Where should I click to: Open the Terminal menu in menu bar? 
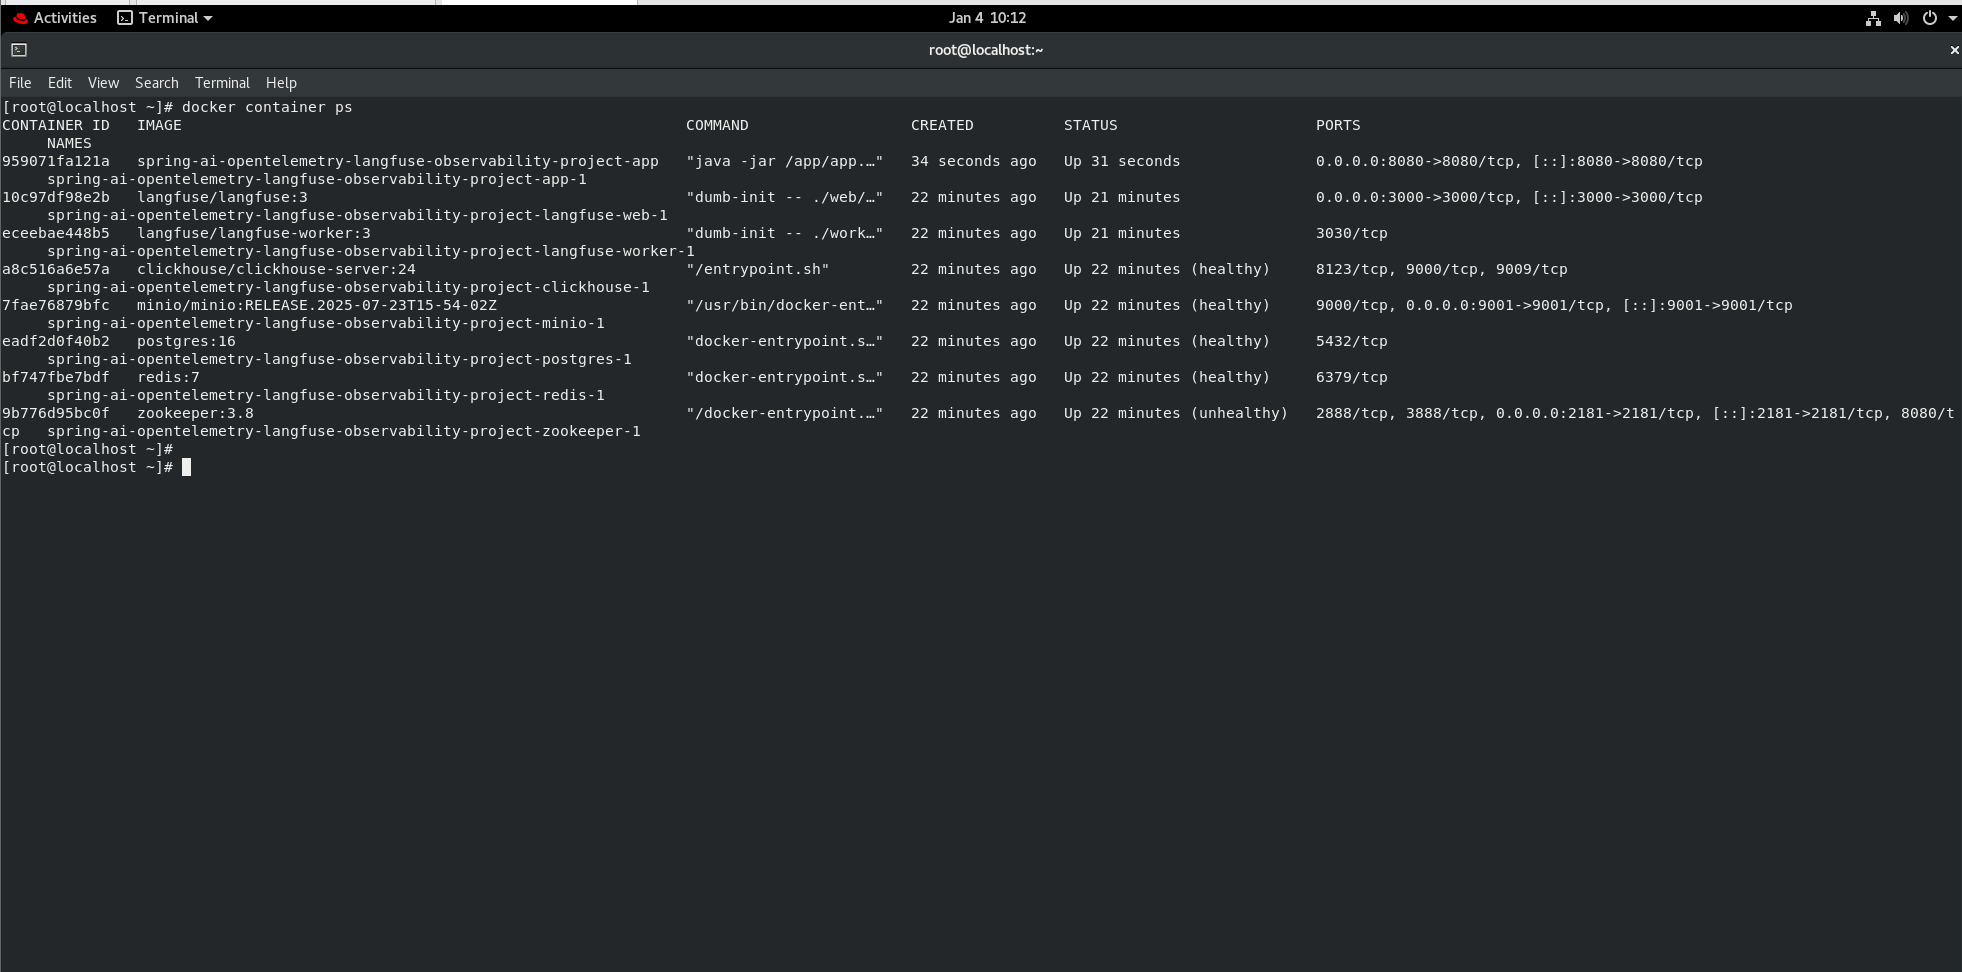221,82
